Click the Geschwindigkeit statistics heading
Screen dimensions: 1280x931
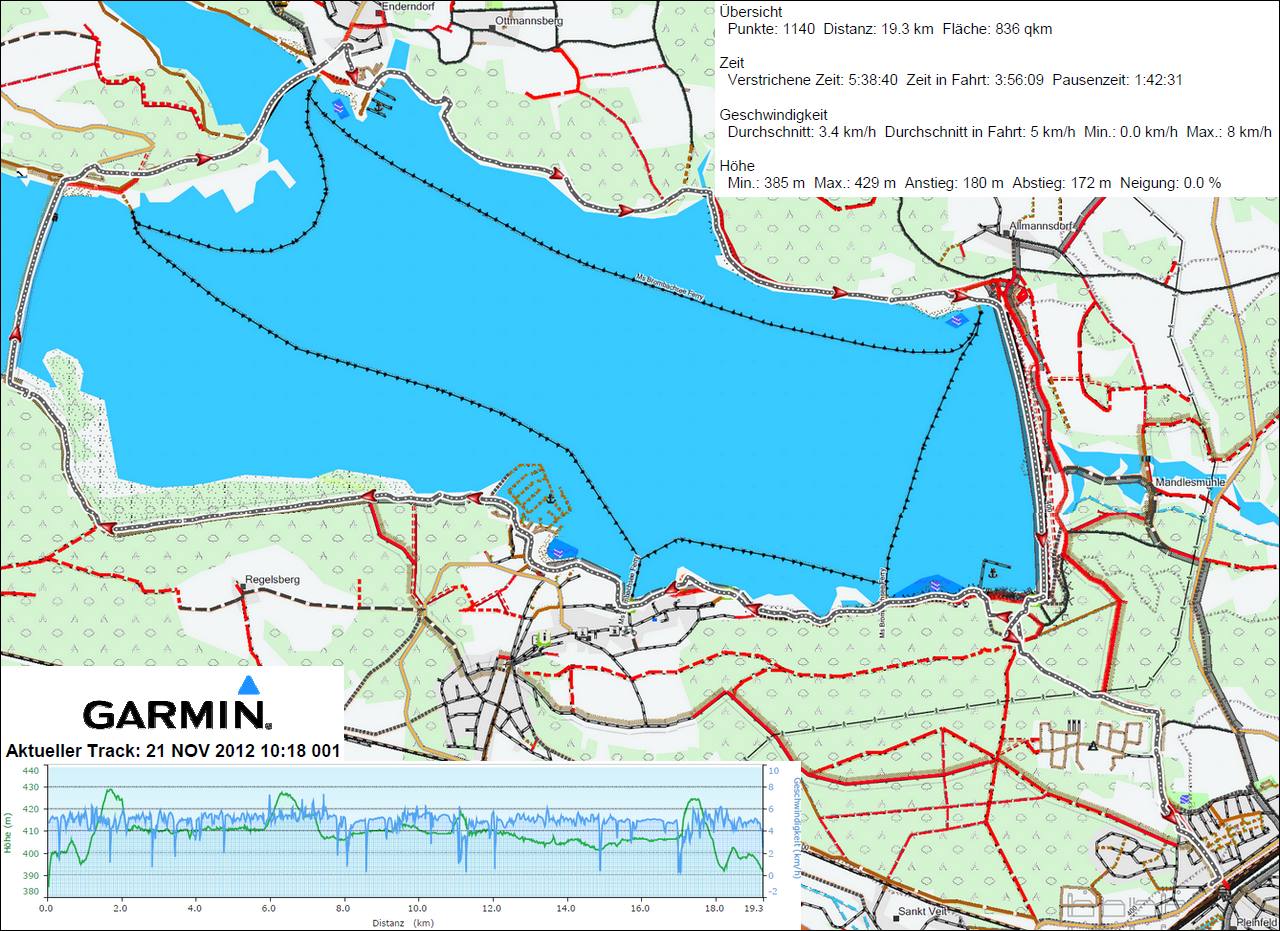click(773, 115)
